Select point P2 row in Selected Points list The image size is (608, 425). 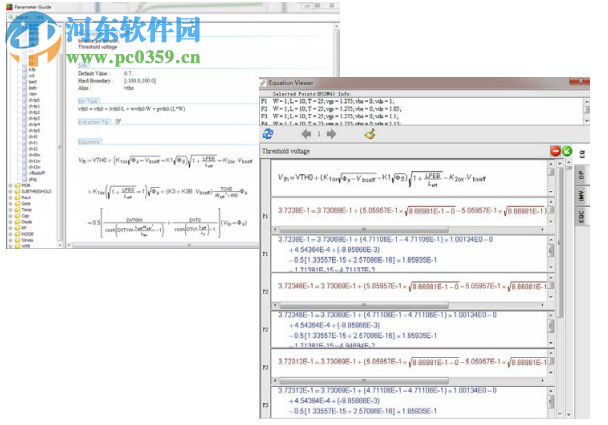422,109
